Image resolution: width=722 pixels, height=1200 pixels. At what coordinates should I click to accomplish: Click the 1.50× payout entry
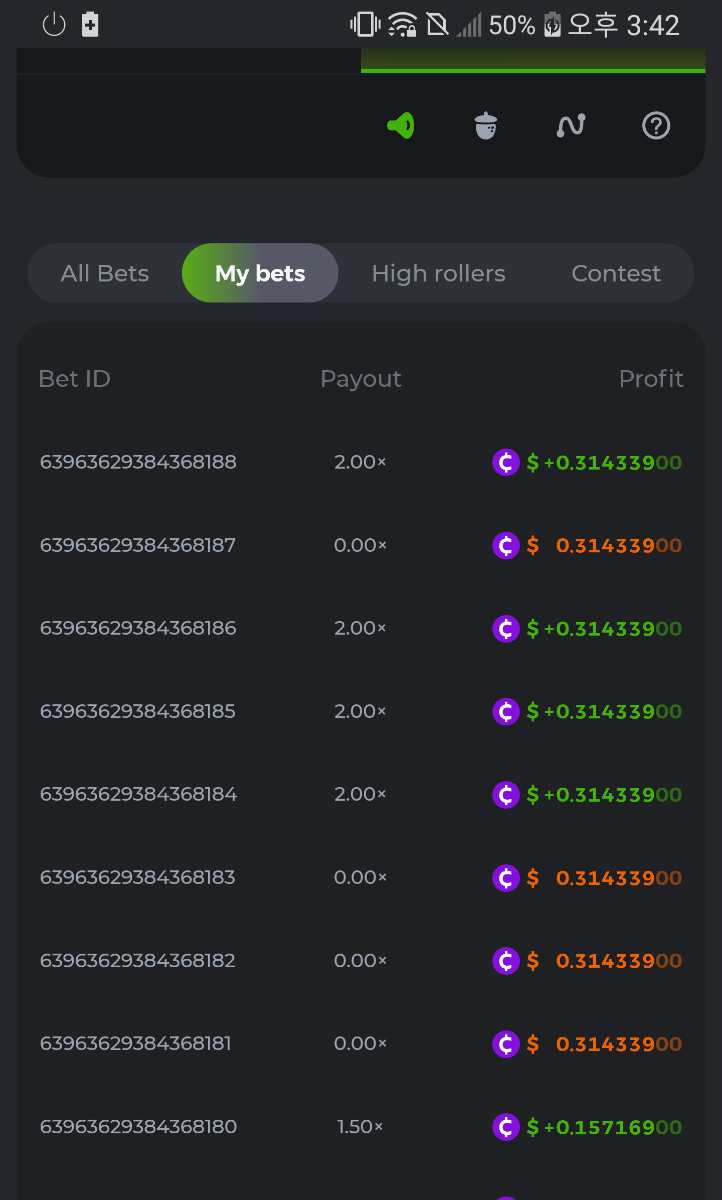tap(360, 1127)
